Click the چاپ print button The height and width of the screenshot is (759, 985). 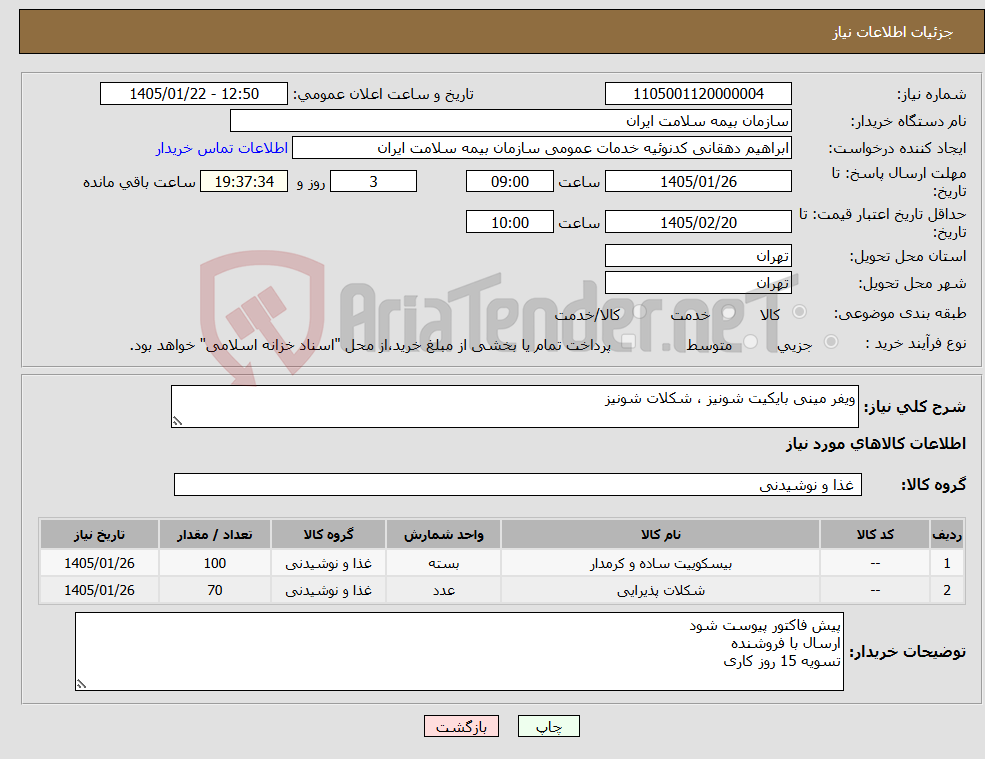pos(548,726)
